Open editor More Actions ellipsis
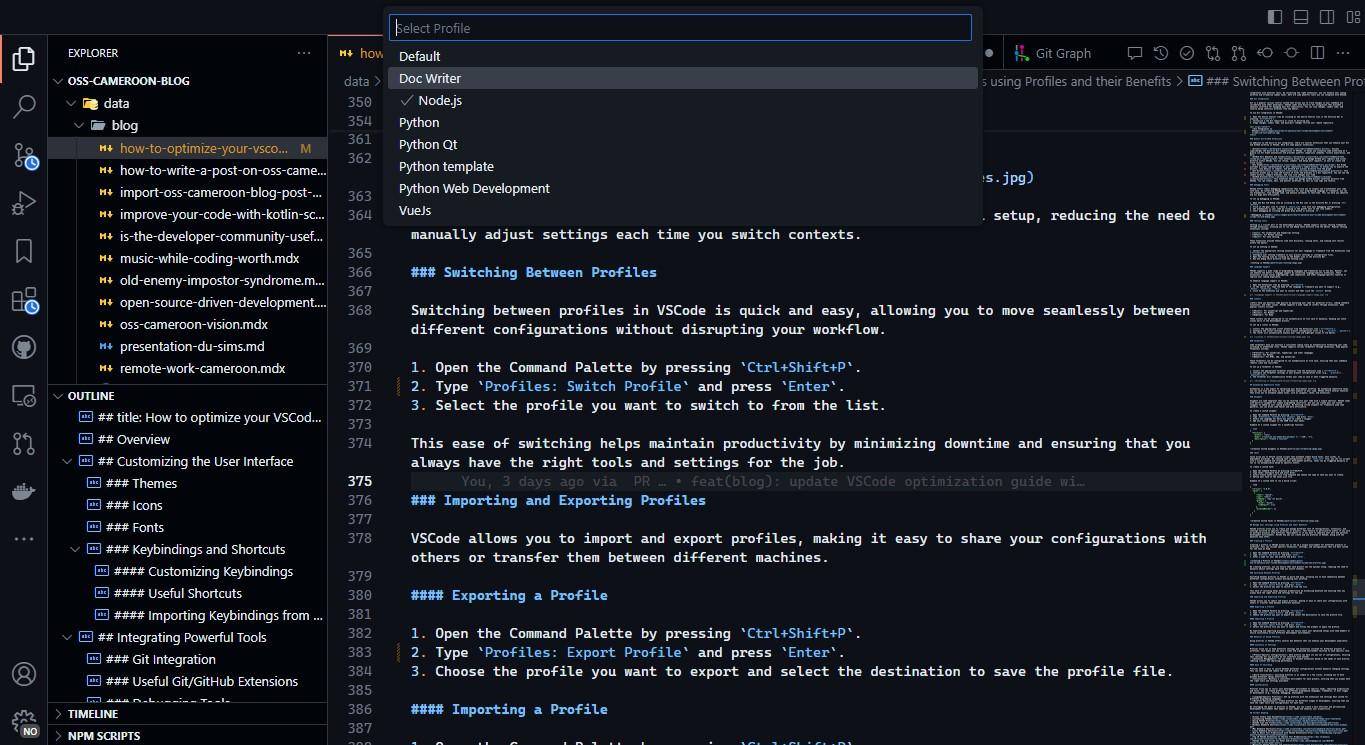The width and height of the screenshot is (1365, 745). (x=1343, y=53)
